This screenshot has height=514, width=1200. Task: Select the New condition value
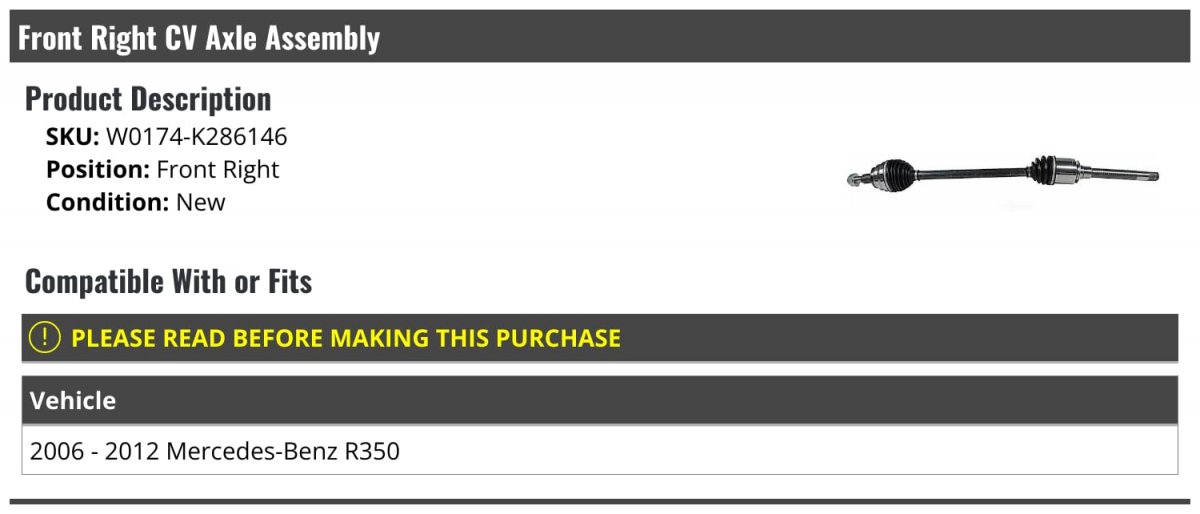(x=201, y=202)
